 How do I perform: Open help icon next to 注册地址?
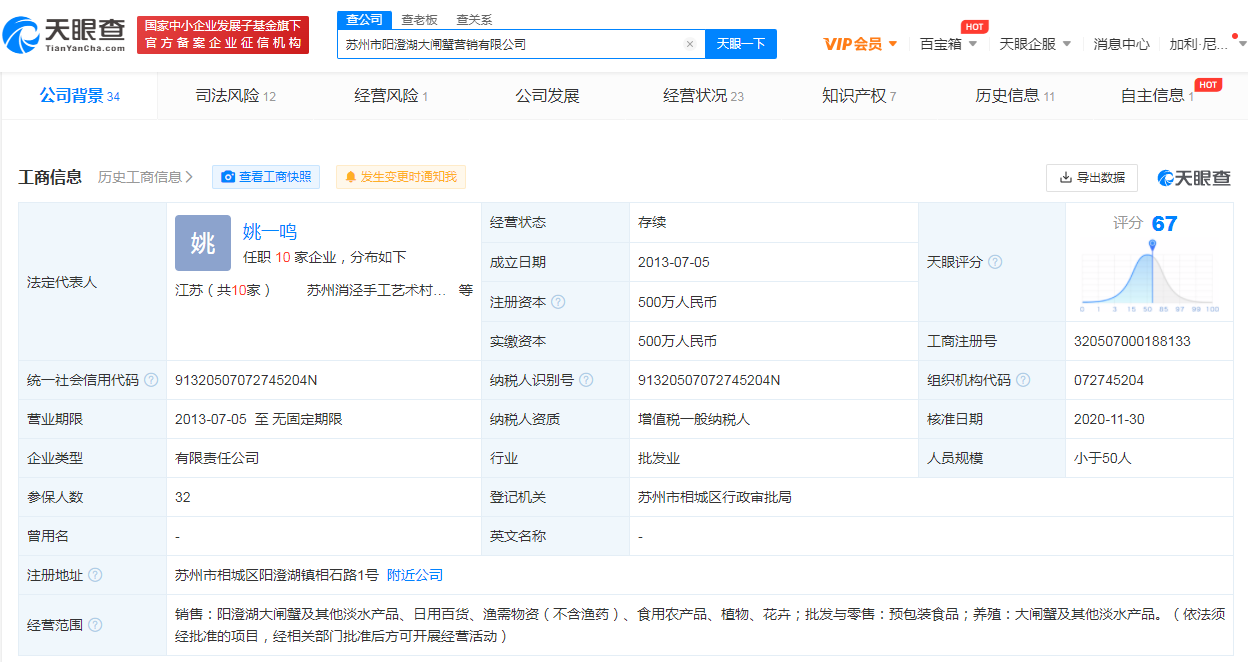(95, 575)
